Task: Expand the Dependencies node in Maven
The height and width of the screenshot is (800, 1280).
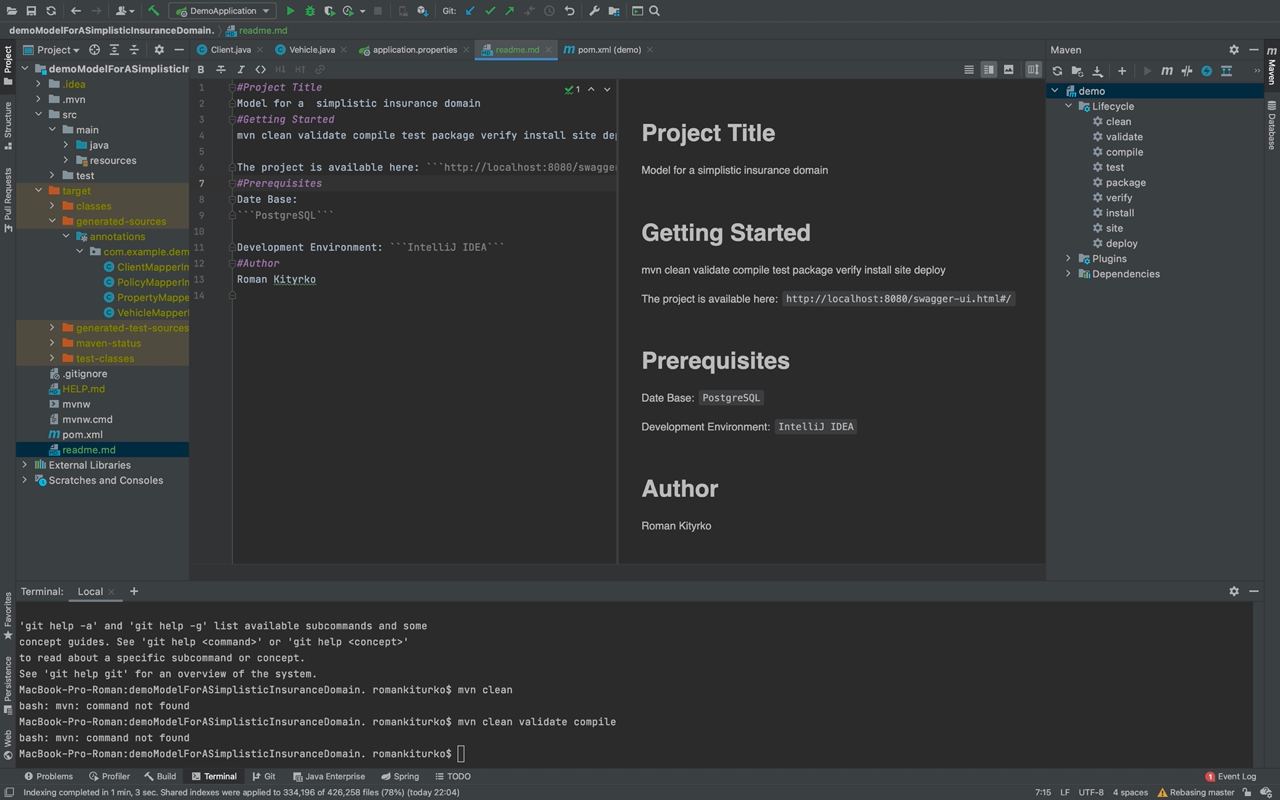Action: pos(1068,274)
